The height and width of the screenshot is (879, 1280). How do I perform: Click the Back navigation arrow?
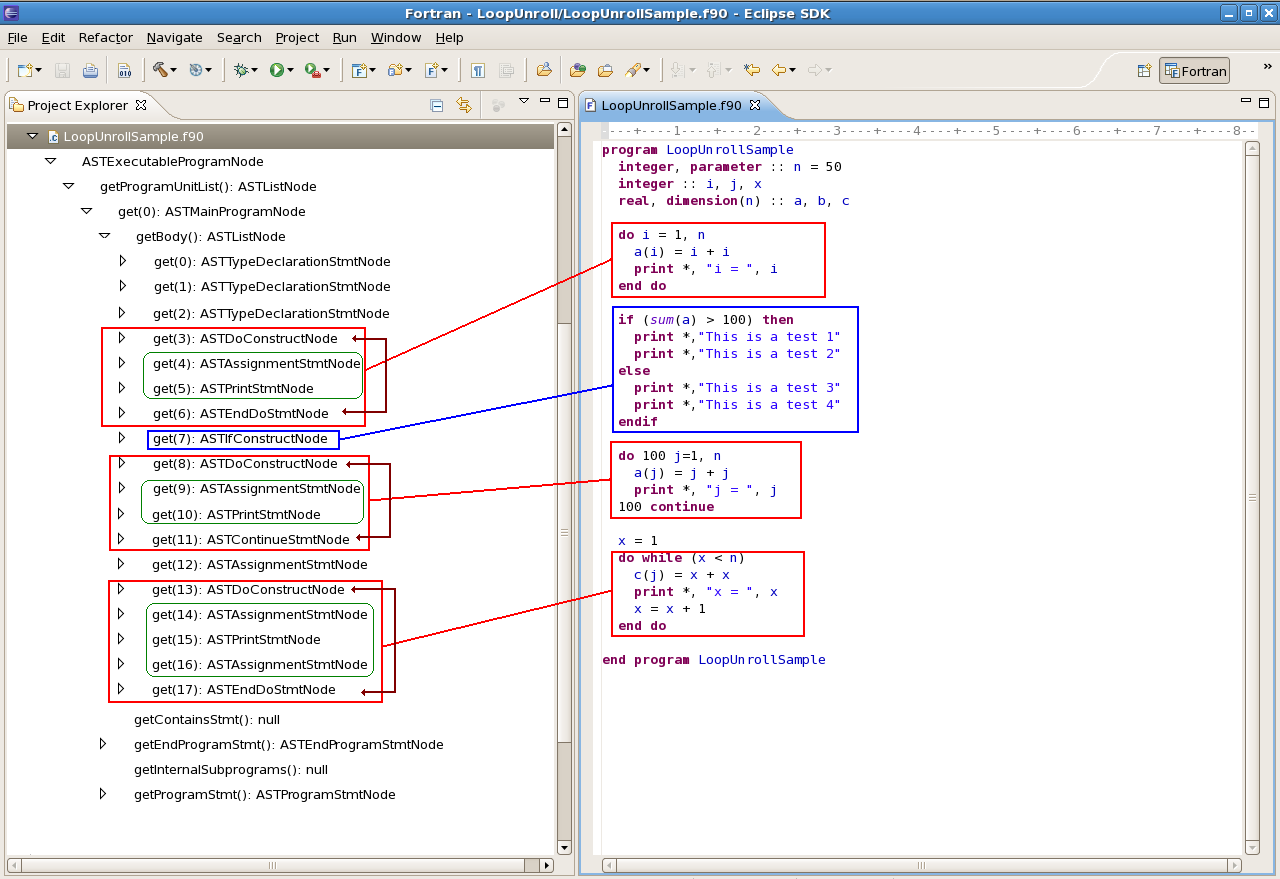pyautogui.click(x=778, y=70)
